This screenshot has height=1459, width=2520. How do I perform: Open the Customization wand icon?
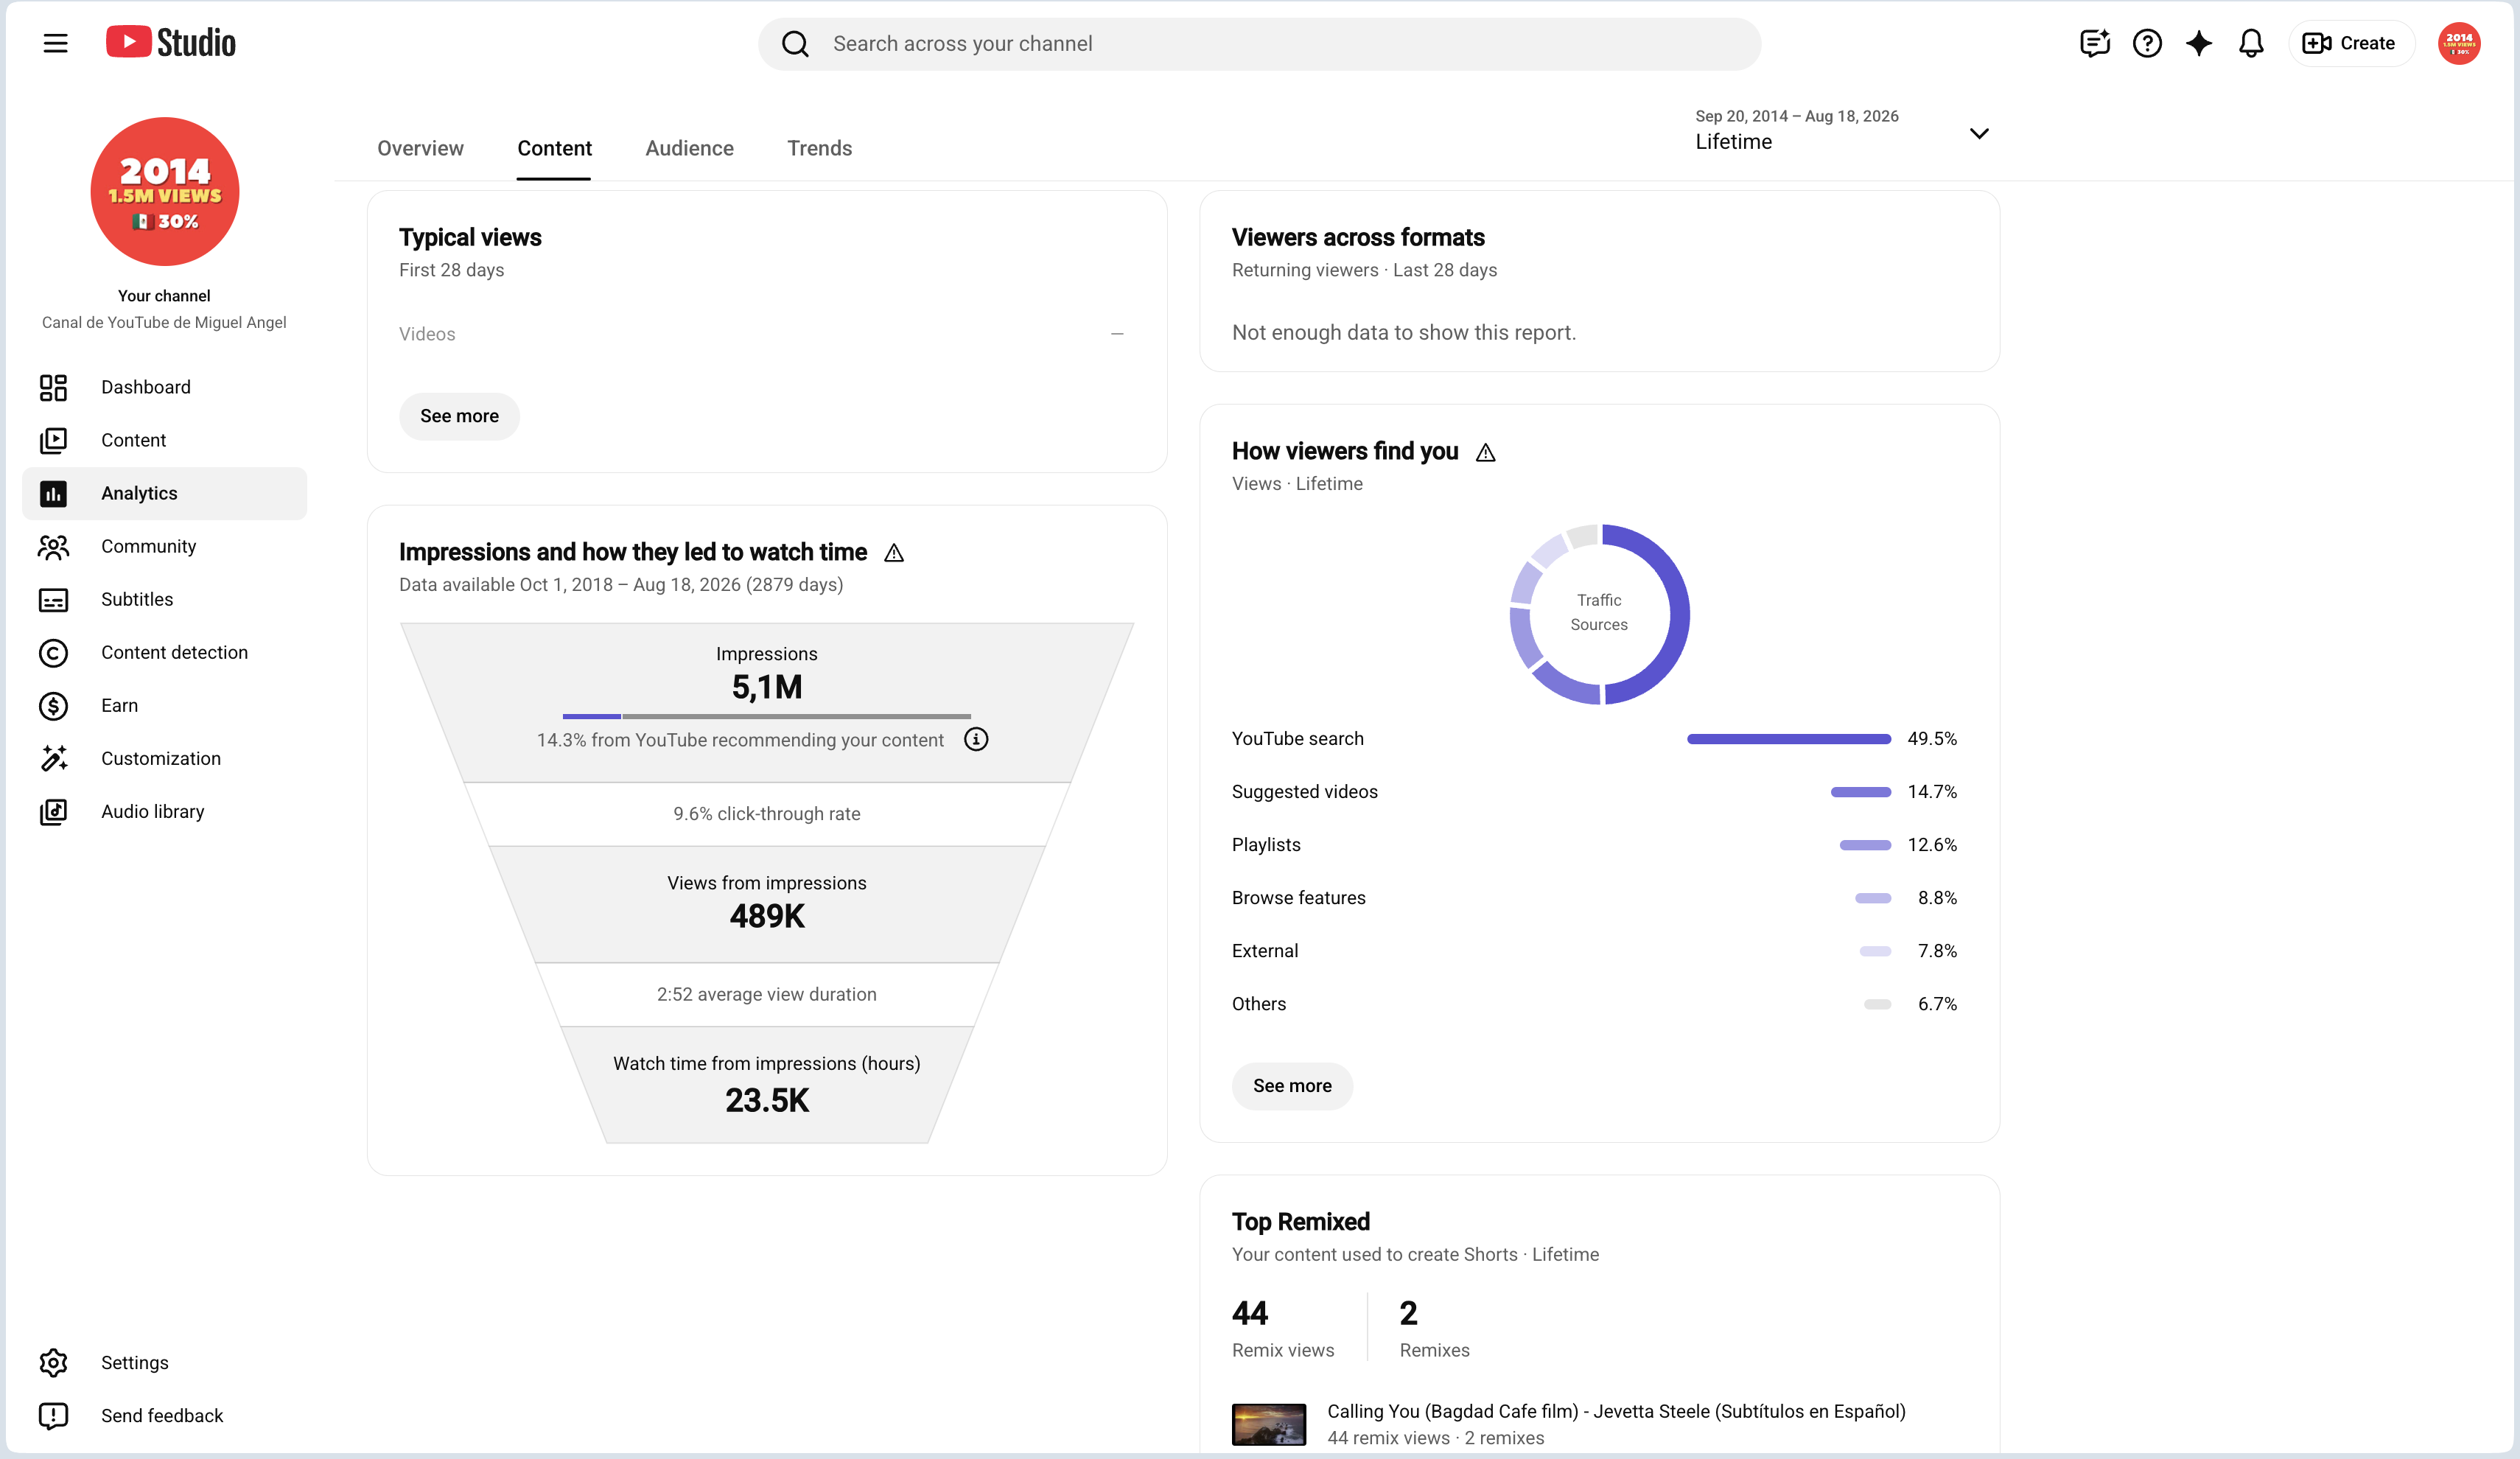(53, 758)
